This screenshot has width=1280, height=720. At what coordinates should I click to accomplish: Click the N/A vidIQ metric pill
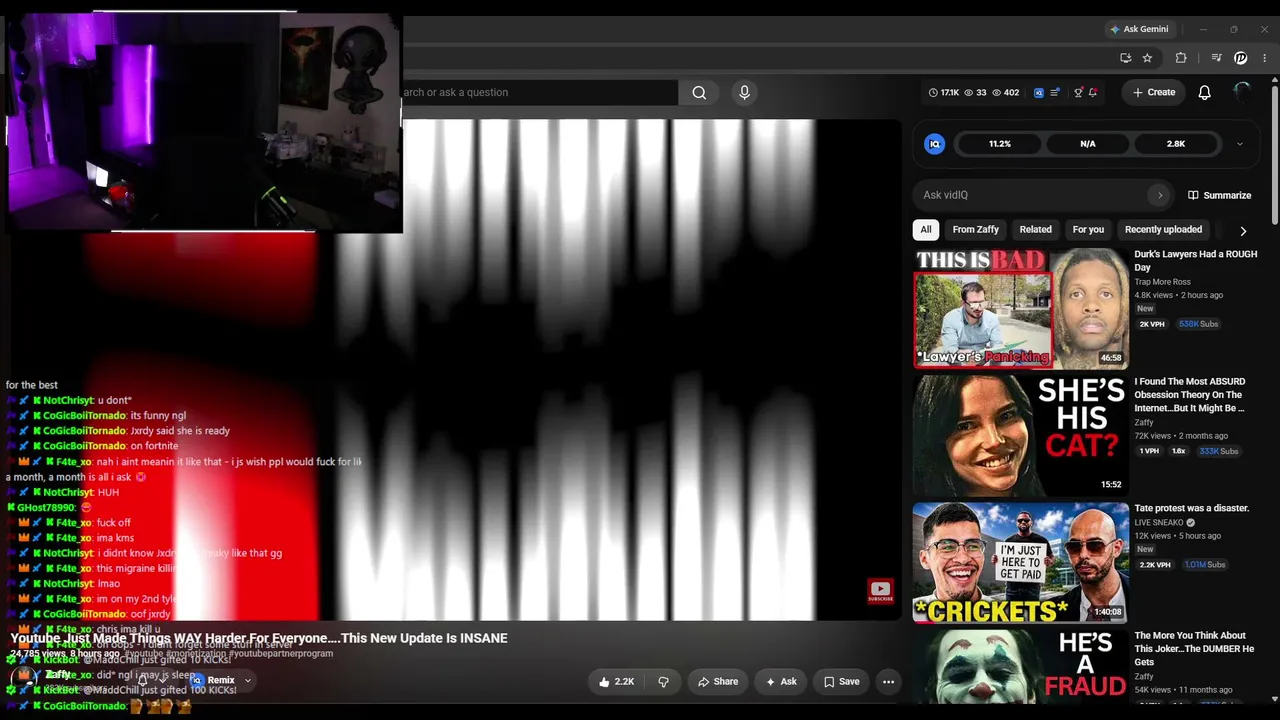click(x=1088, y=144)
